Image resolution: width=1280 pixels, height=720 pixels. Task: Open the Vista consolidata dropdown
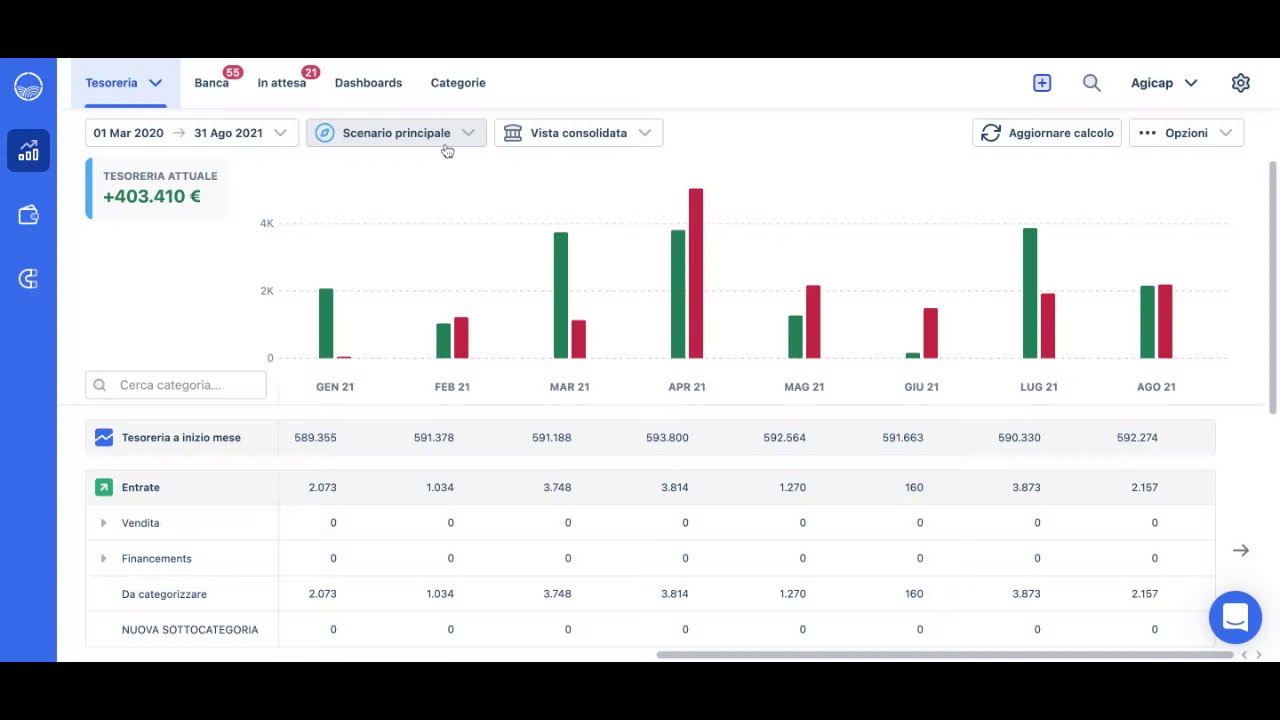578,133
